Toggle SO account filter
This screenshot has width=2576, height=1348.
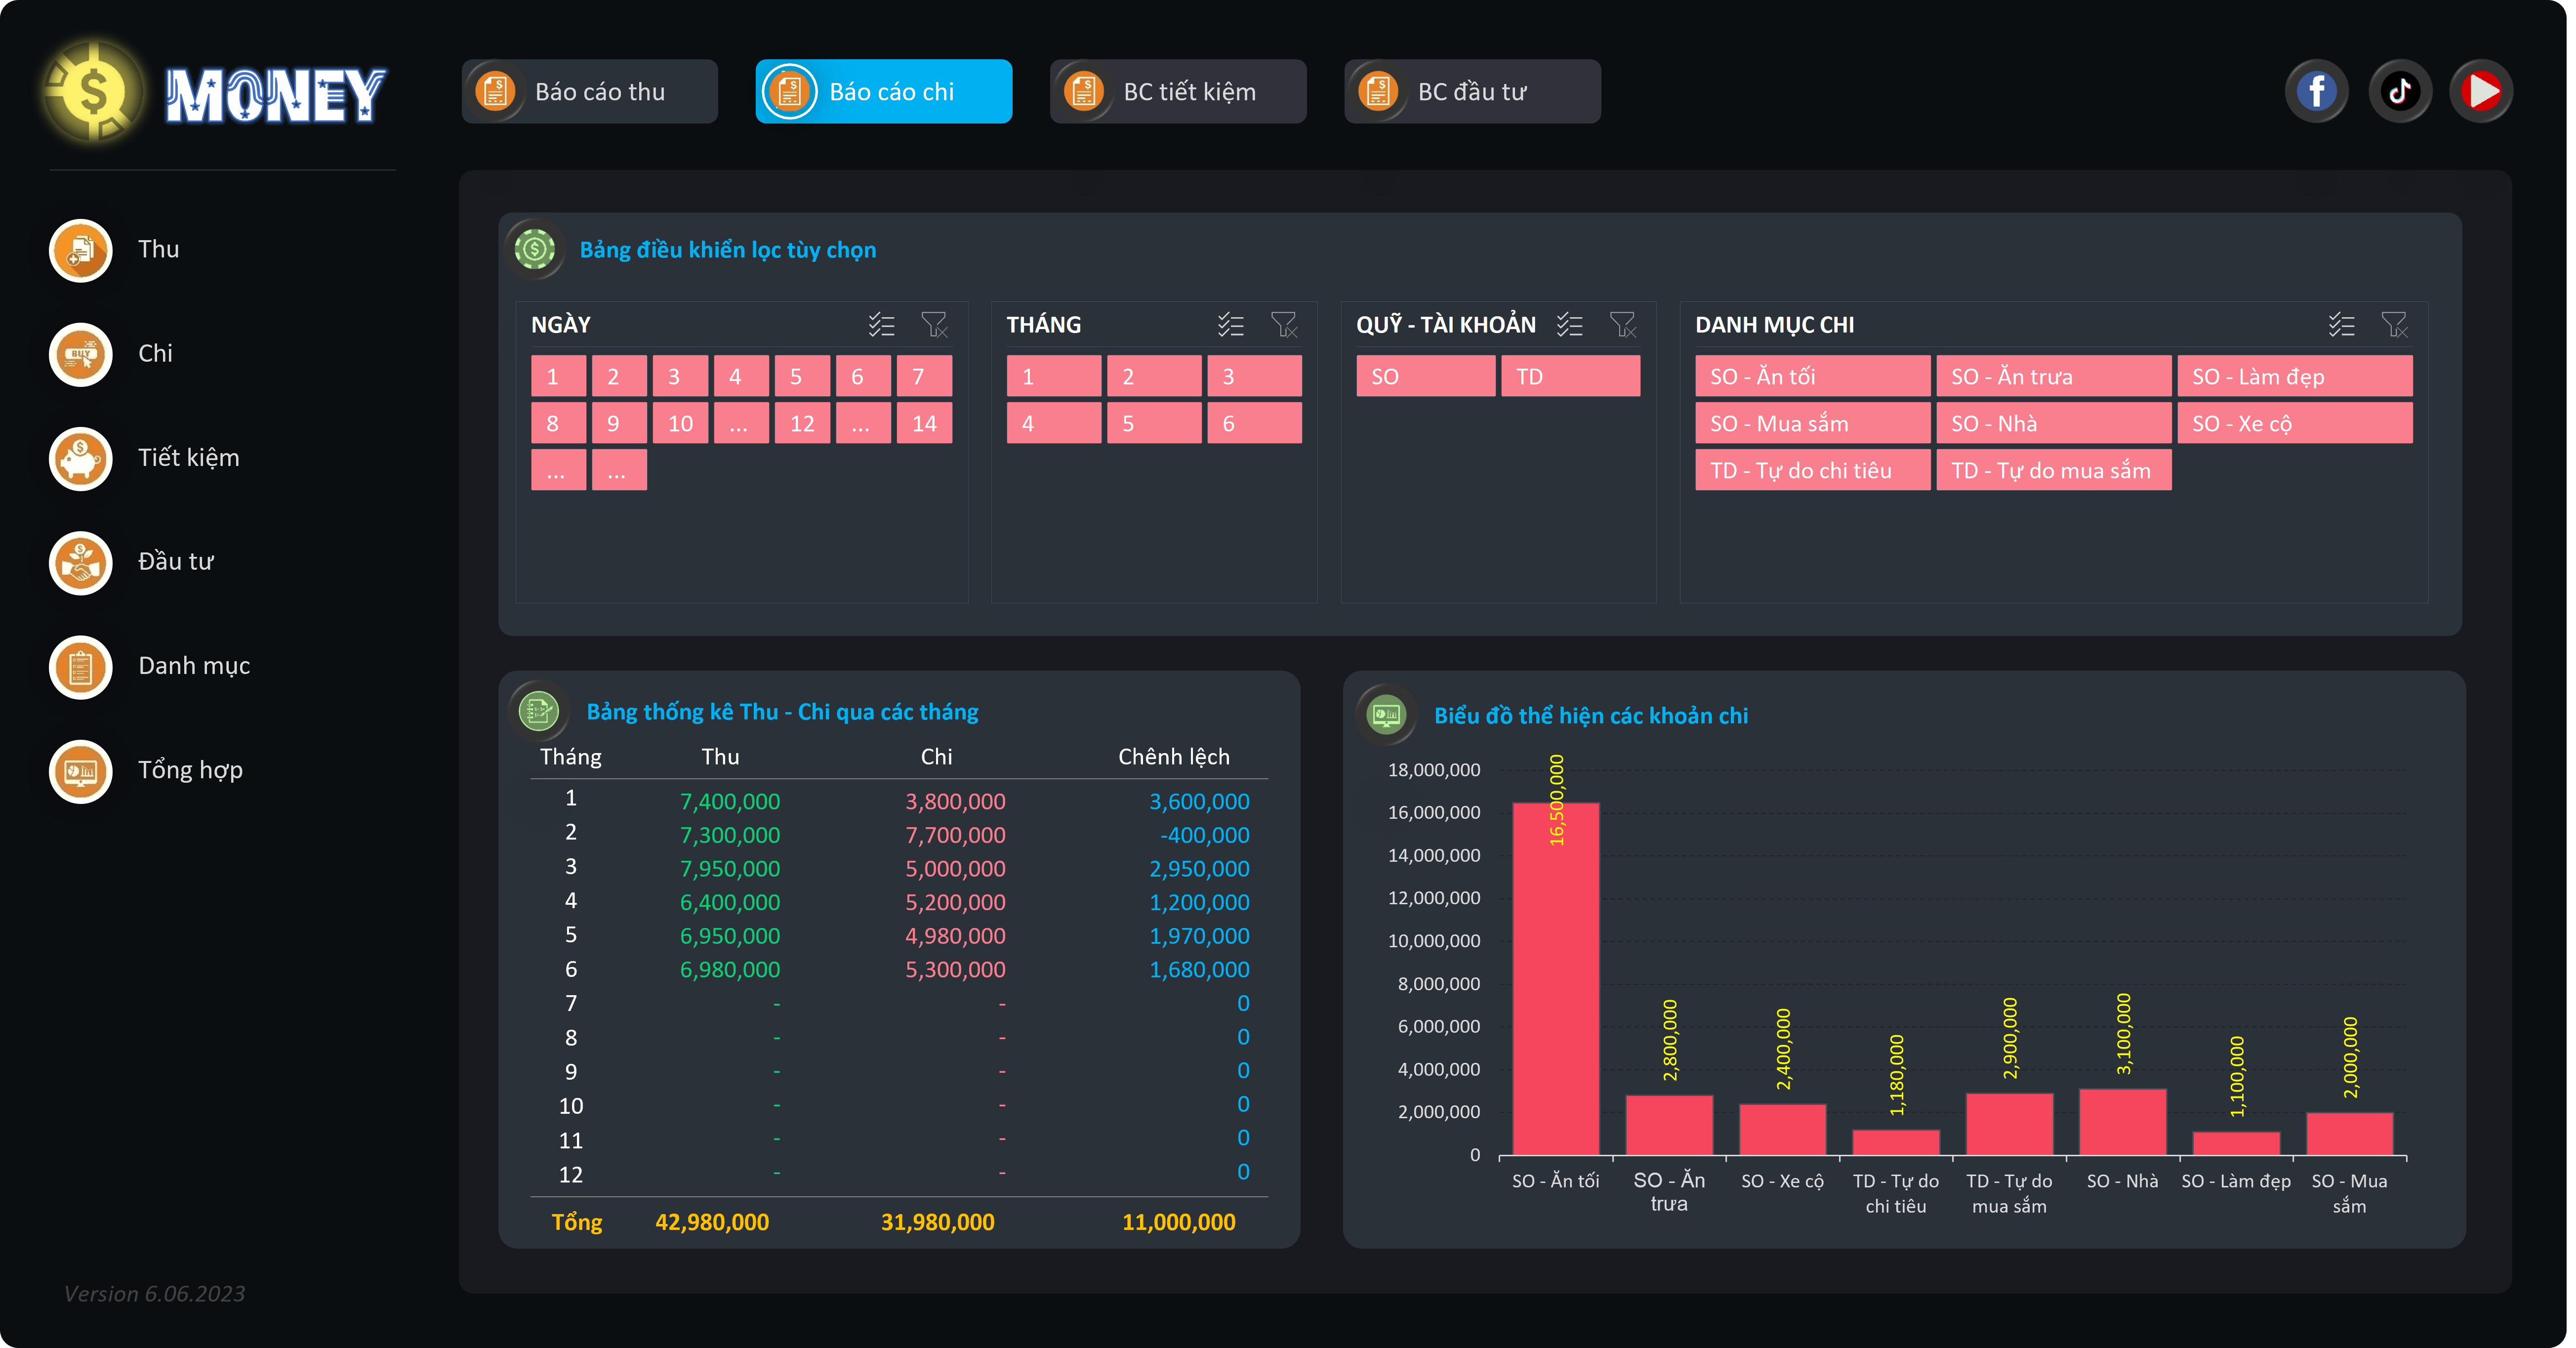(x=1425, y=376)
